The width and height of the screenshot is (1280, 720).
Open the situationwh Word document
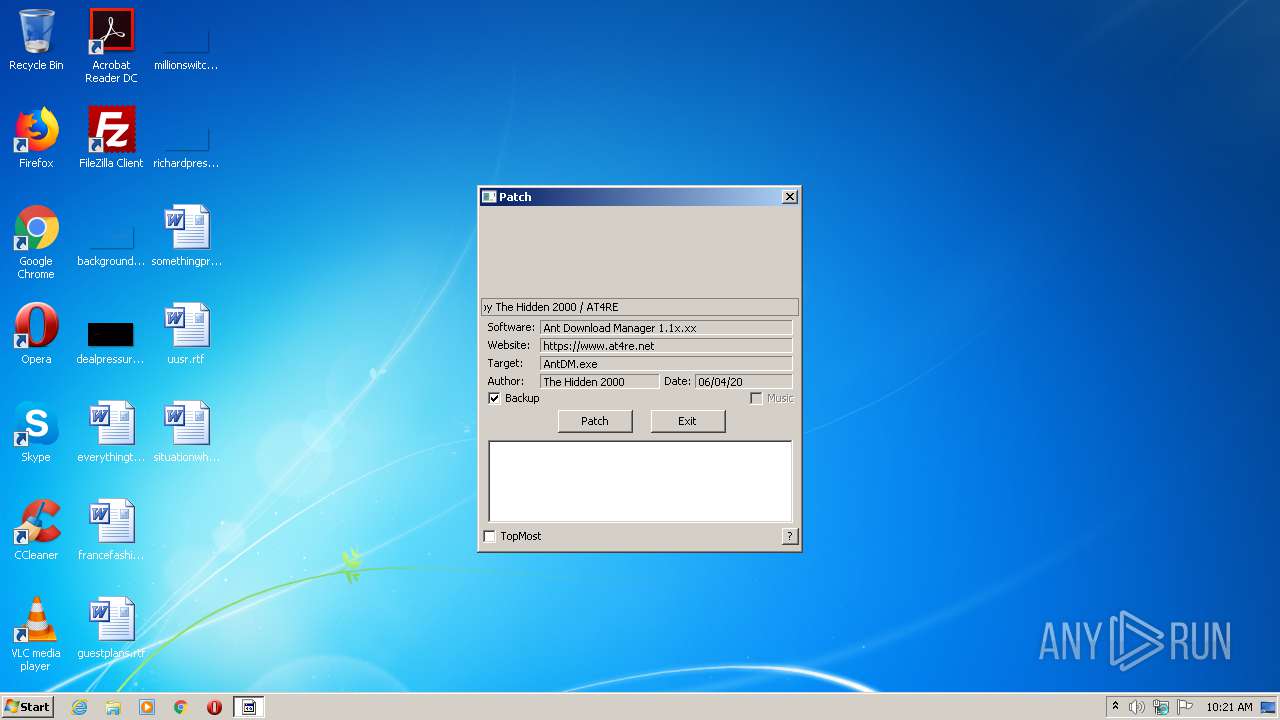click(186, 433)
